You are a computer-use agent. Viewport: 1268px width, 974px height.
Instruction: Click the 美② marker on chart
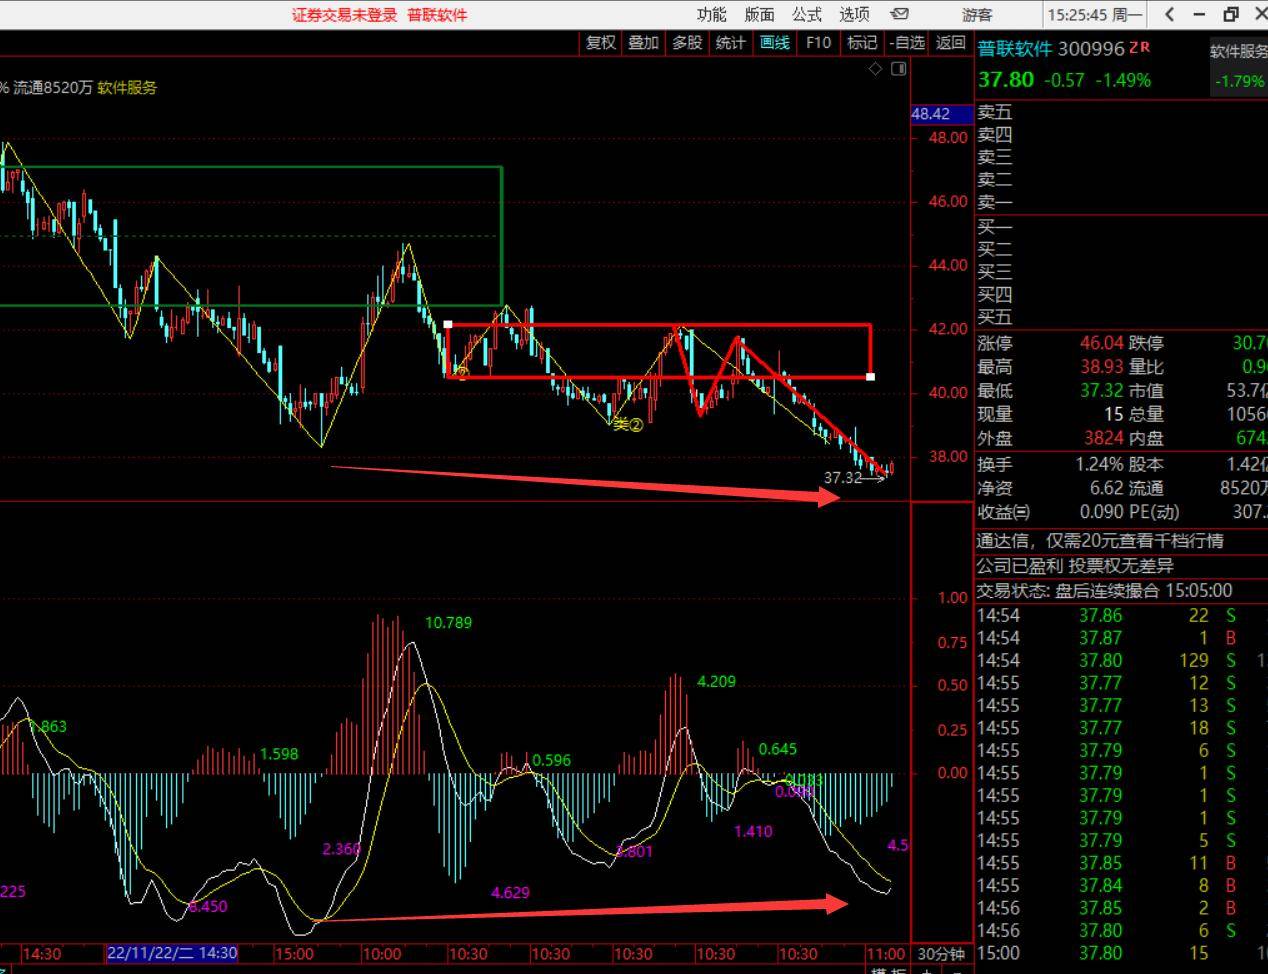627,425
